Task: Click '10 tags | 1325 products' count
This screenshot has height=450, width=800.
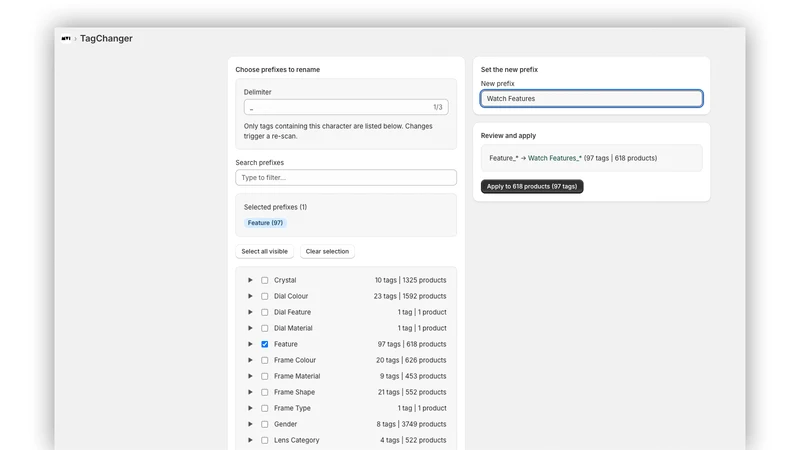Action: (410, 280)
